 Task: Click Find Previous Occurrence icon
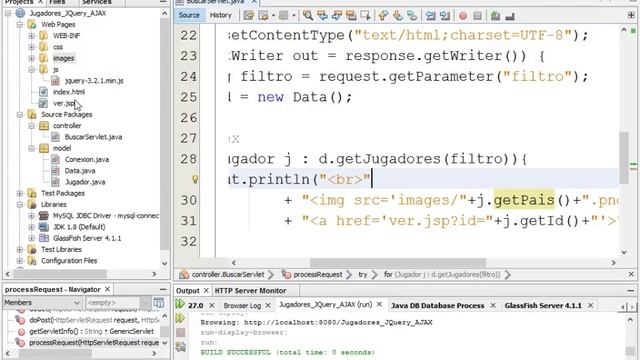click(322, 16)
